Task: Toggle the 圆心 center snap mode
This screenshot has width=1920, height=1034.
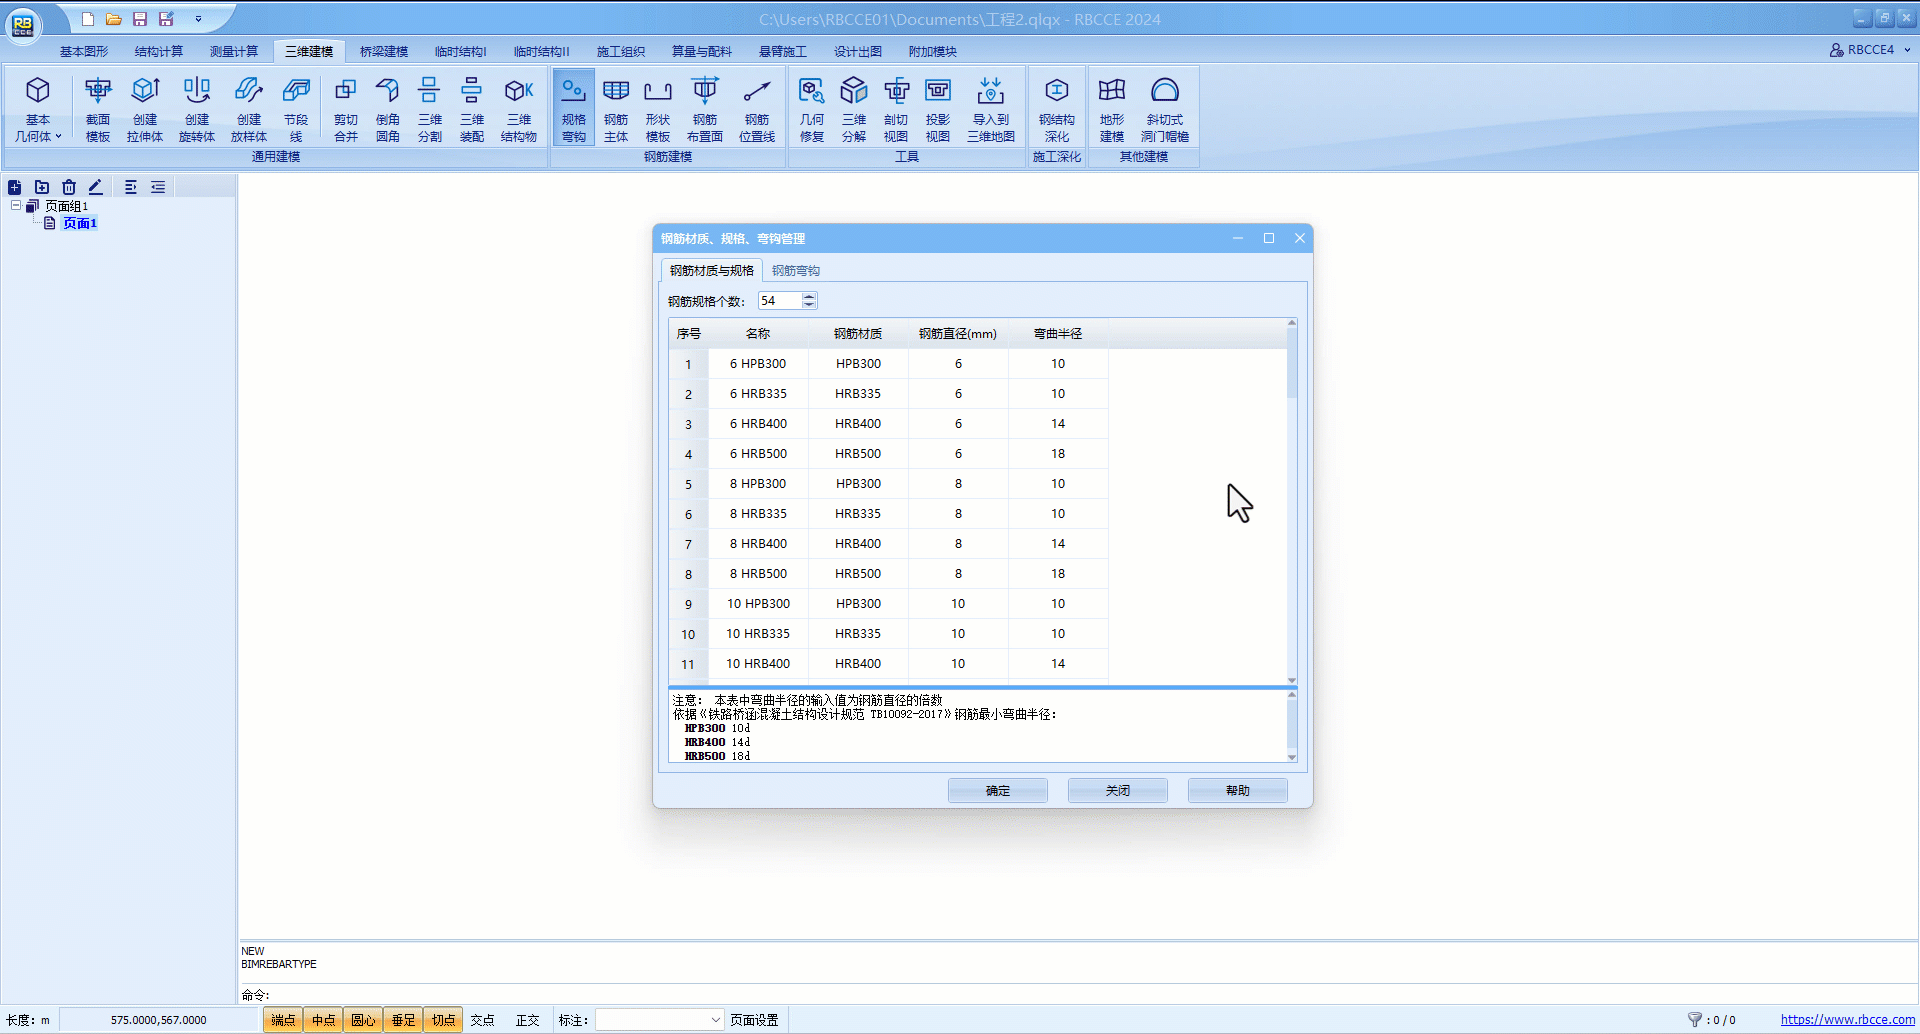Action: coord(363,1020)
